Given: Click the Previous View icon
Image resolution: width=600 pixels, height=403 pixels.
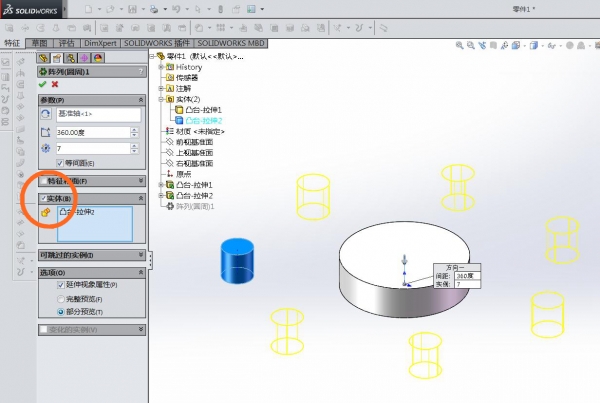Looking at the screenshot, I should point(482,46).
